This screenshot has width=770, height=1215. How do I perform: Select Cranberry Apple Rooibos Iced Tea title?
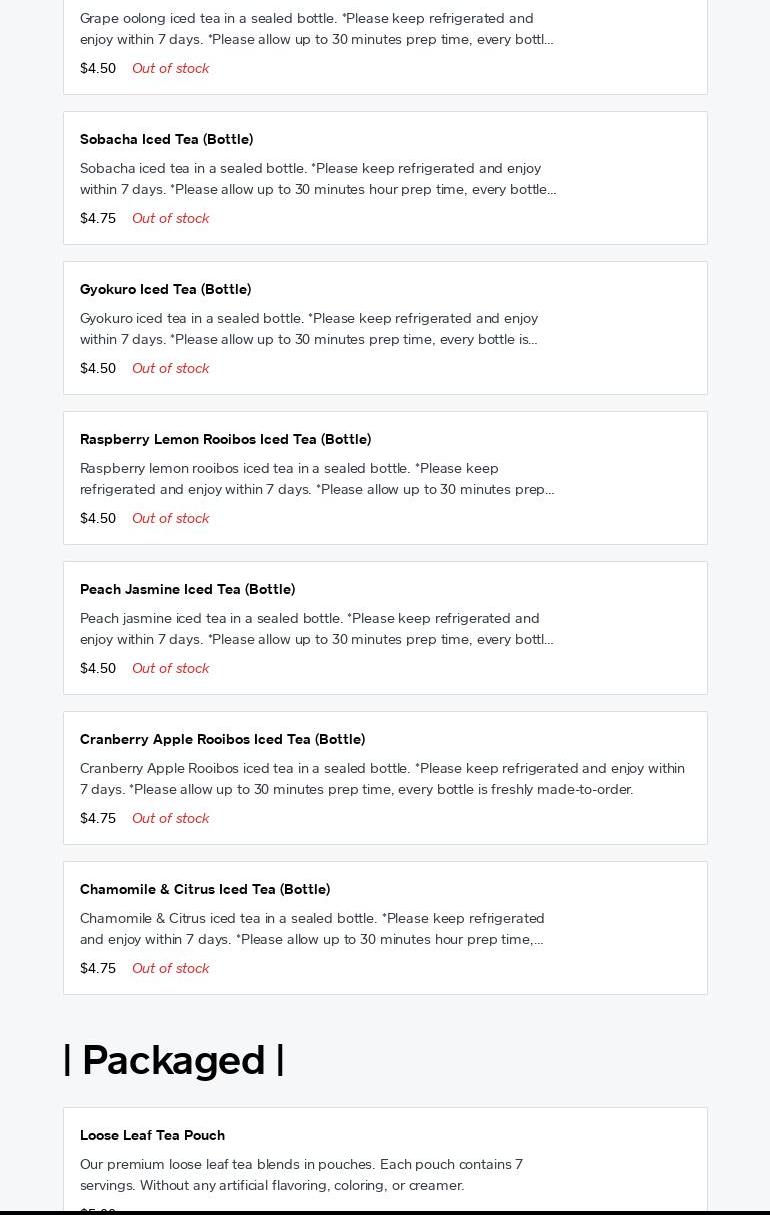tap(222, 739)
